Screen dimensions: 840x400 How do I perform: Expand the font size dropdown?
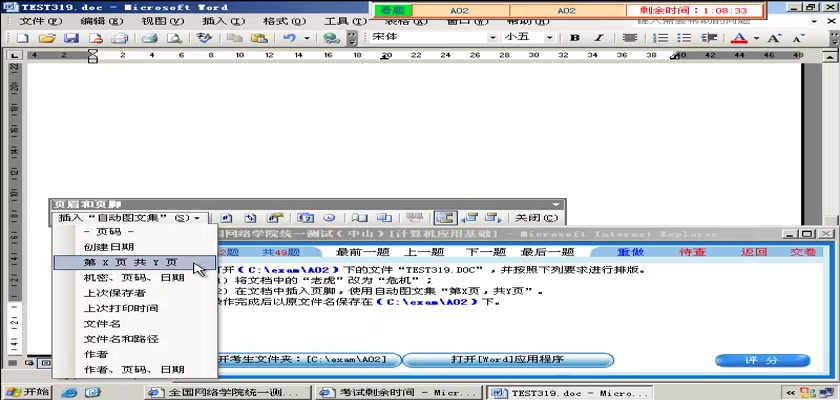click(x=549, y=38)
